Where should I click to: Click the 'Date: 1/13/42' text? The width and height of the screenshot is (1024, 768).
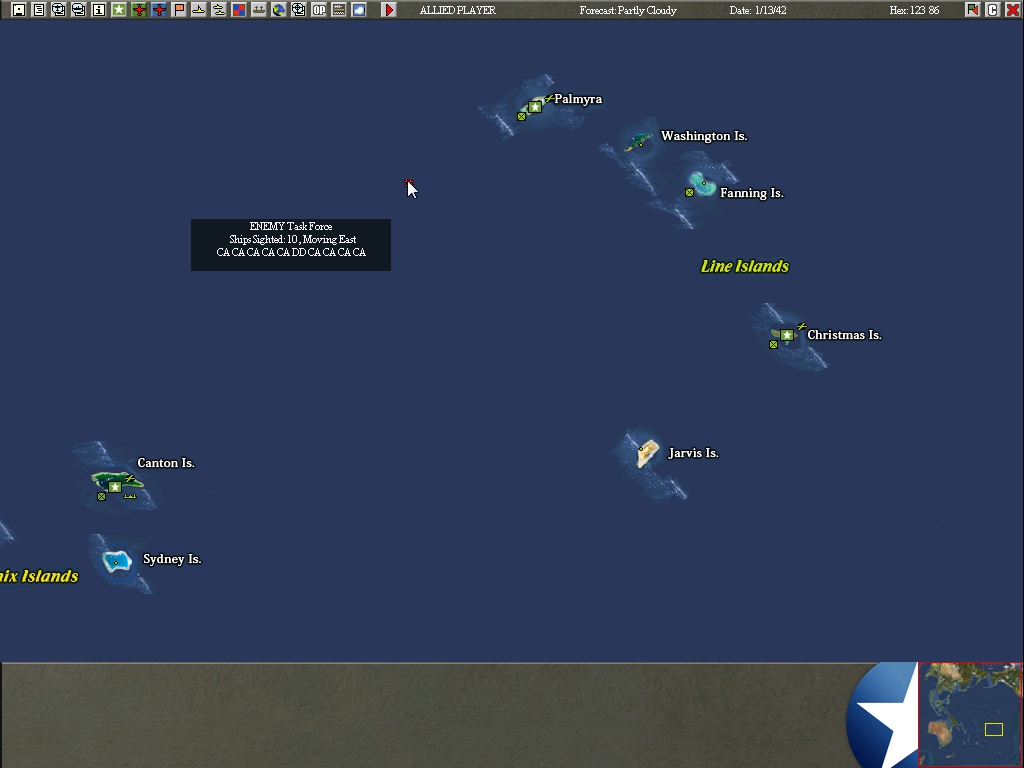[758, 10]
